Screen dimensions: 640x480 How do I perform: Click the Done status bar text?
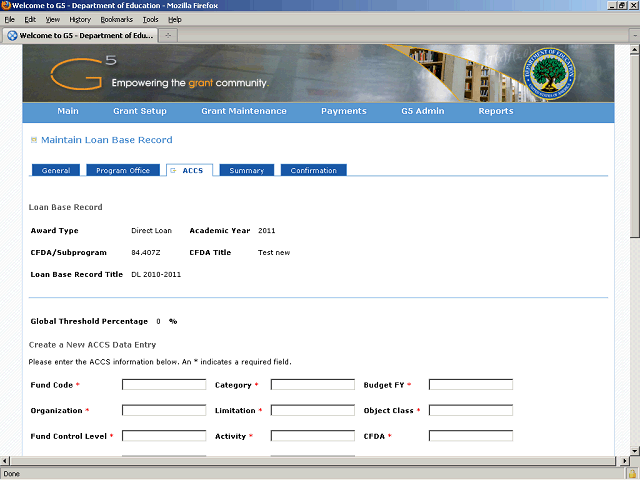(x=11, y=474)
